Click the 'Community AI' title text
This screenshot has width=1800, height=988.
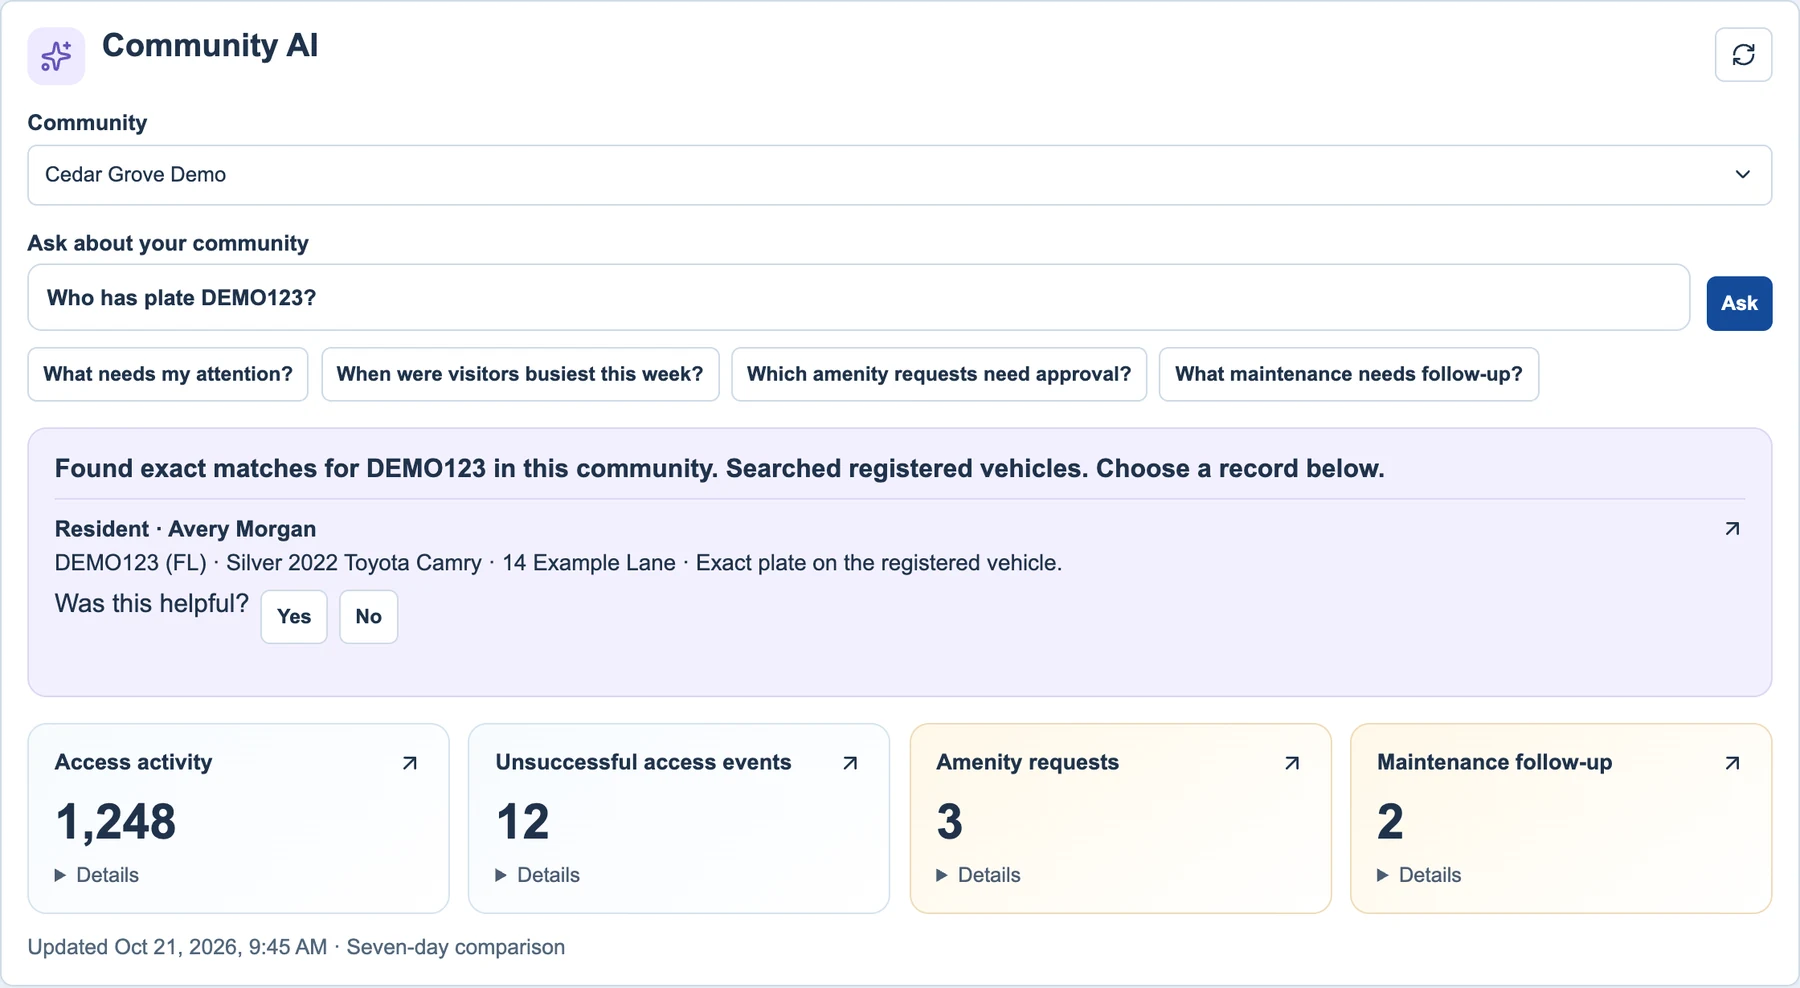coord(210,45)
